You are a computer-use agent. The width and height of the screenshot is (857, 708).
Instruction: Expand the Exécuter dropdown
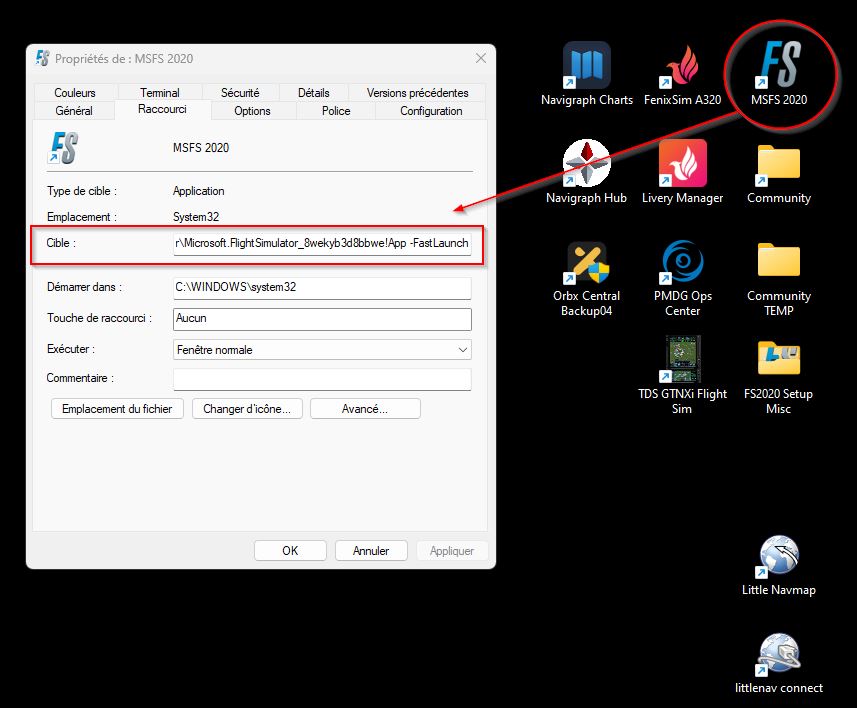pyautogui.click(x=322, y=350)
